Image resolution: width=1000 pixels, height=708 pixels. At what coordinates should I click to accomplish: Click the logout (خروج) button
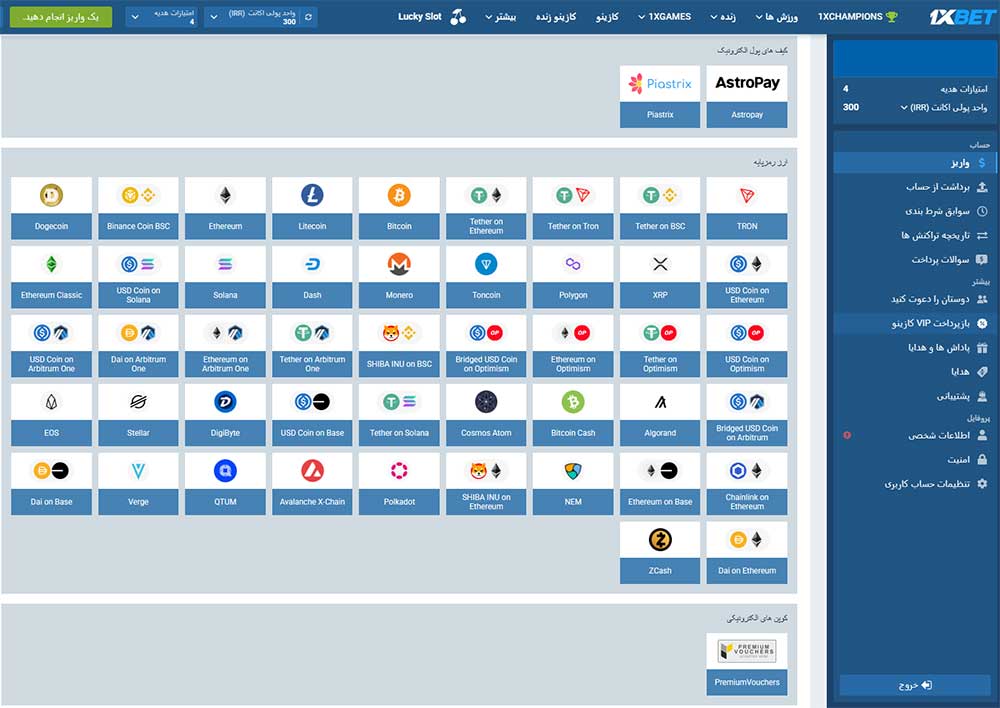(x=915, y=685)
